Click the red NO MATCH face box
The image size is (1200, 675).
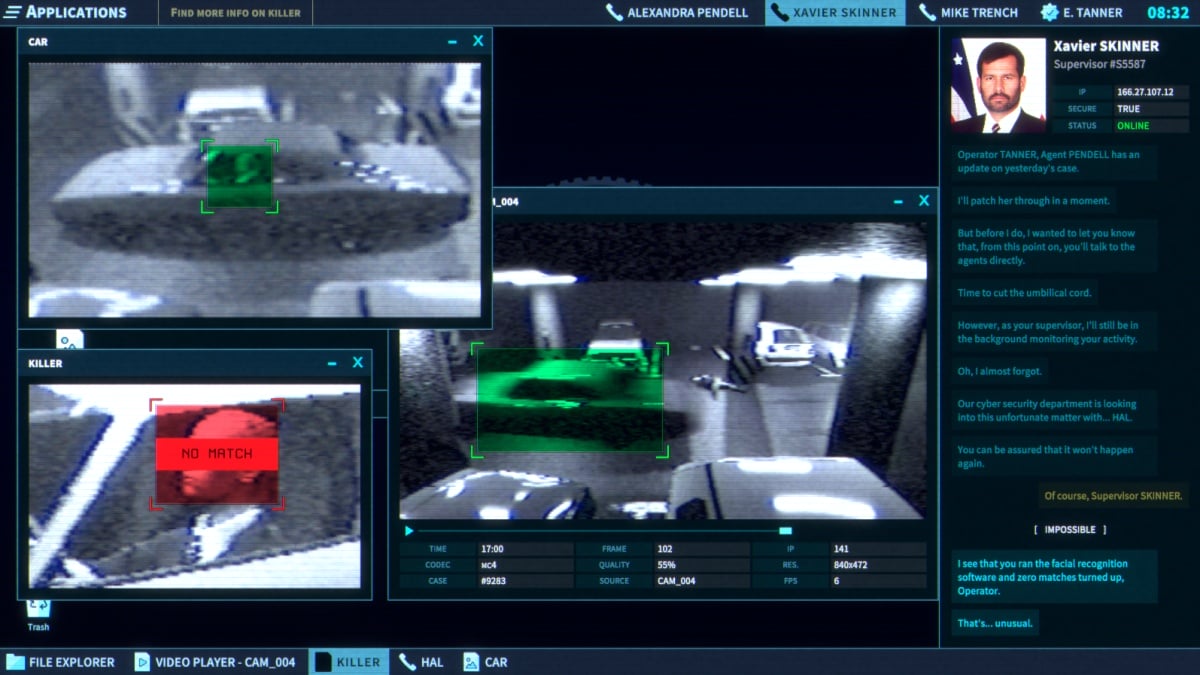pos(217,454)
